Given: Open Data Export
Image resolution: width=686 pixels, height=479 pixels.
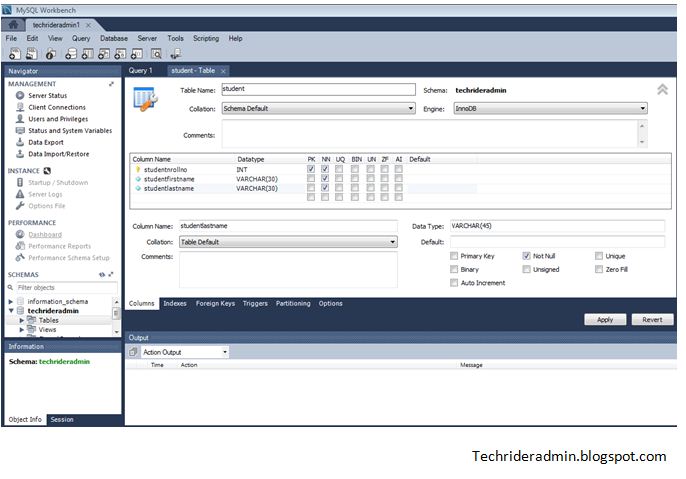Looking at the screenshot, I should (46, 142).
